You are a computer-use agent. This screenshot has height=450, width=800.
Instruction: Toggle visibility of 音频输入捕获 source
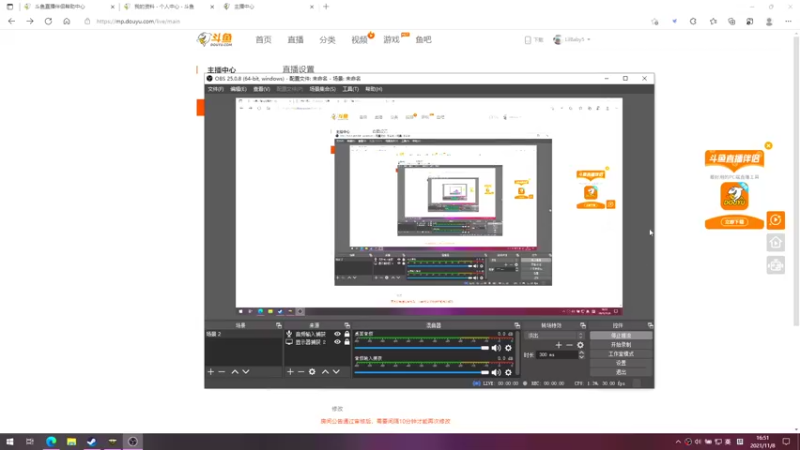(x=337, y=334)
